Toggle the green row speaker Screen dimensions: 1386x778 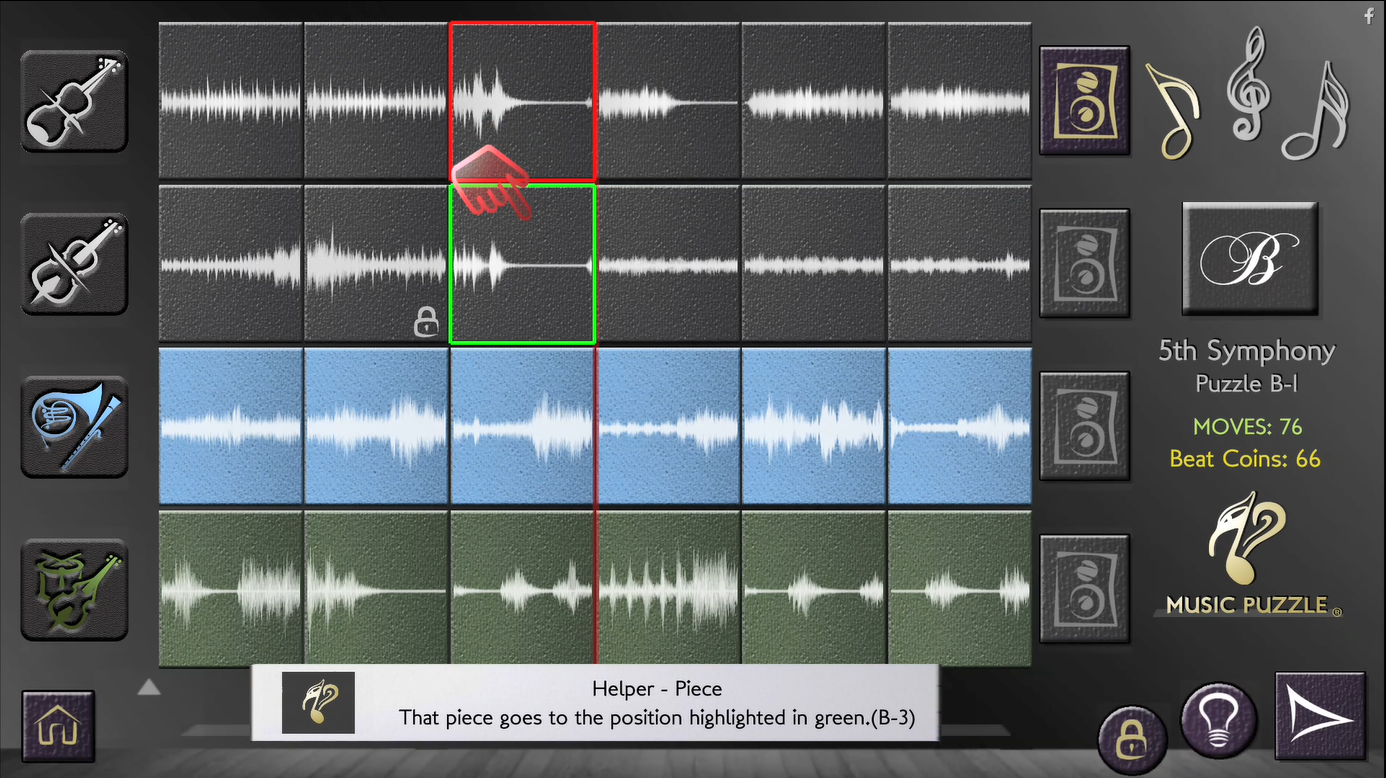point(1085,589)
